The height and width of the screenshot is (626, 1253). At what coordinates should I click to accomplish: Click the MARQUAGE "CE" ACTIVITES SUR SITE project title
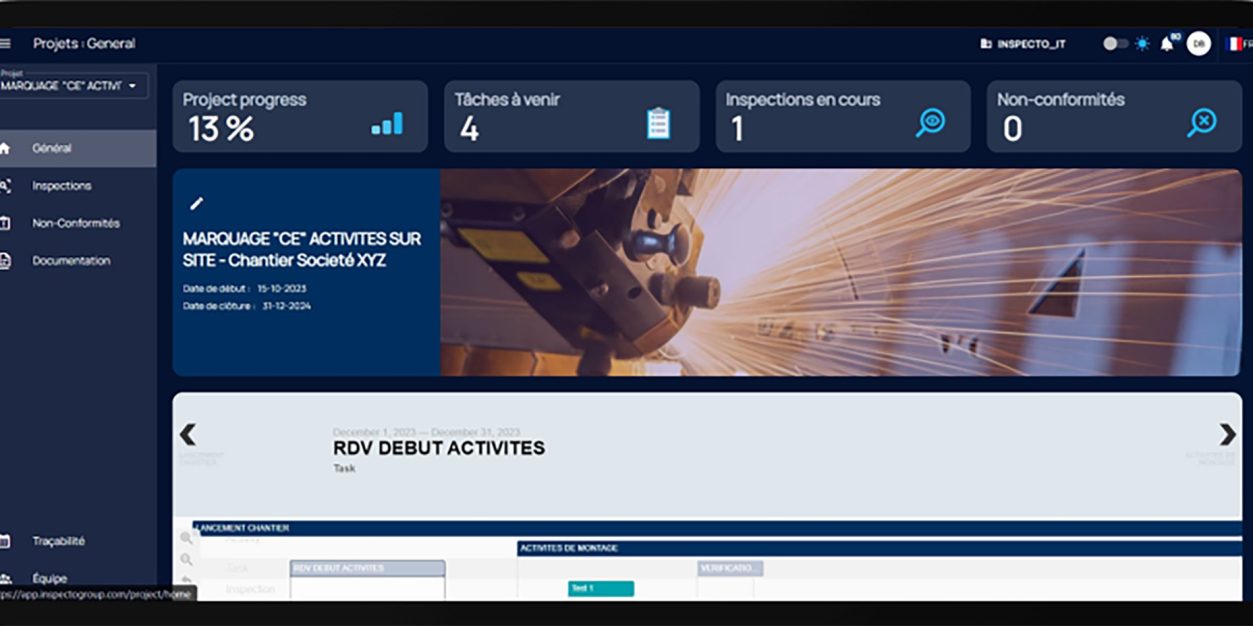pos(302,250)
